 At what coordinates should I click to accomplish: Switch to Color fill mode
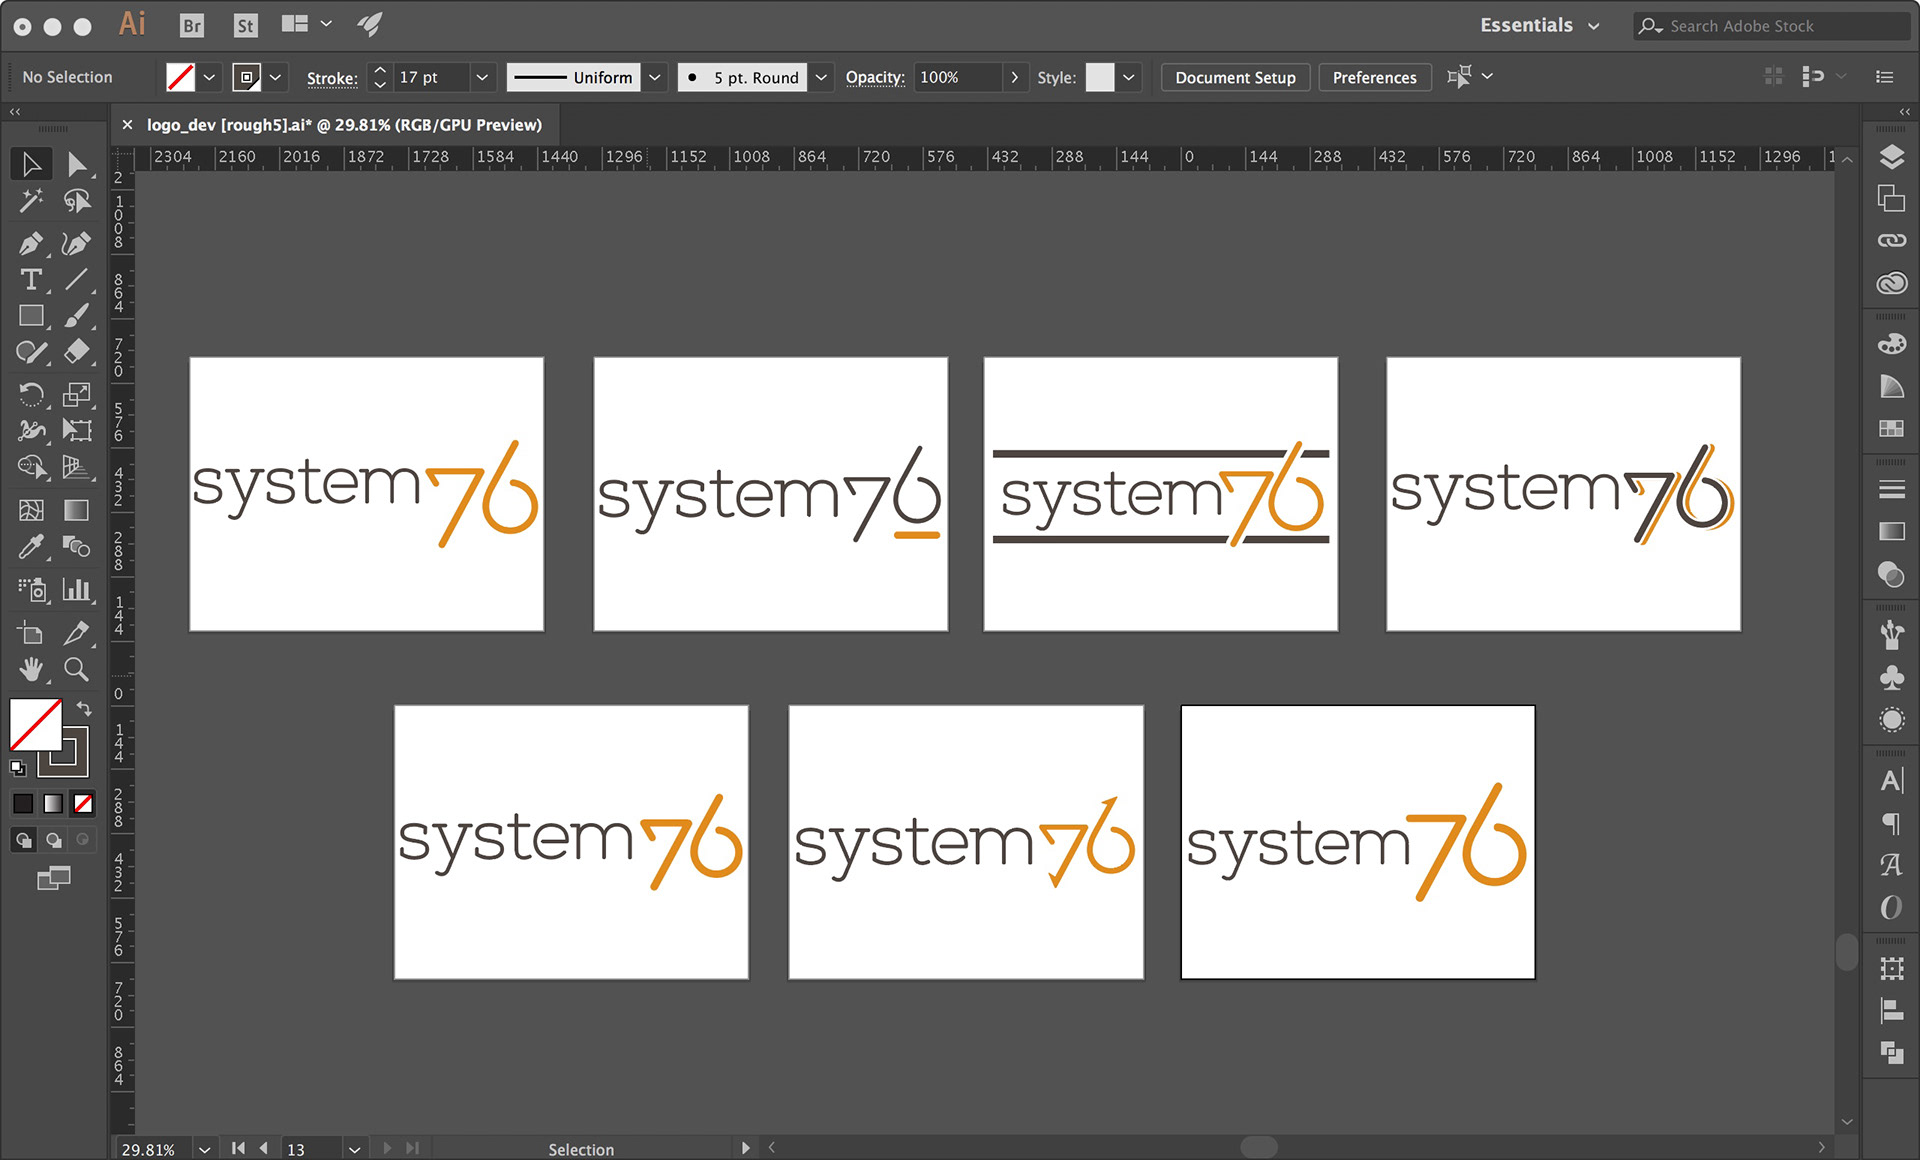pos(23,804)
